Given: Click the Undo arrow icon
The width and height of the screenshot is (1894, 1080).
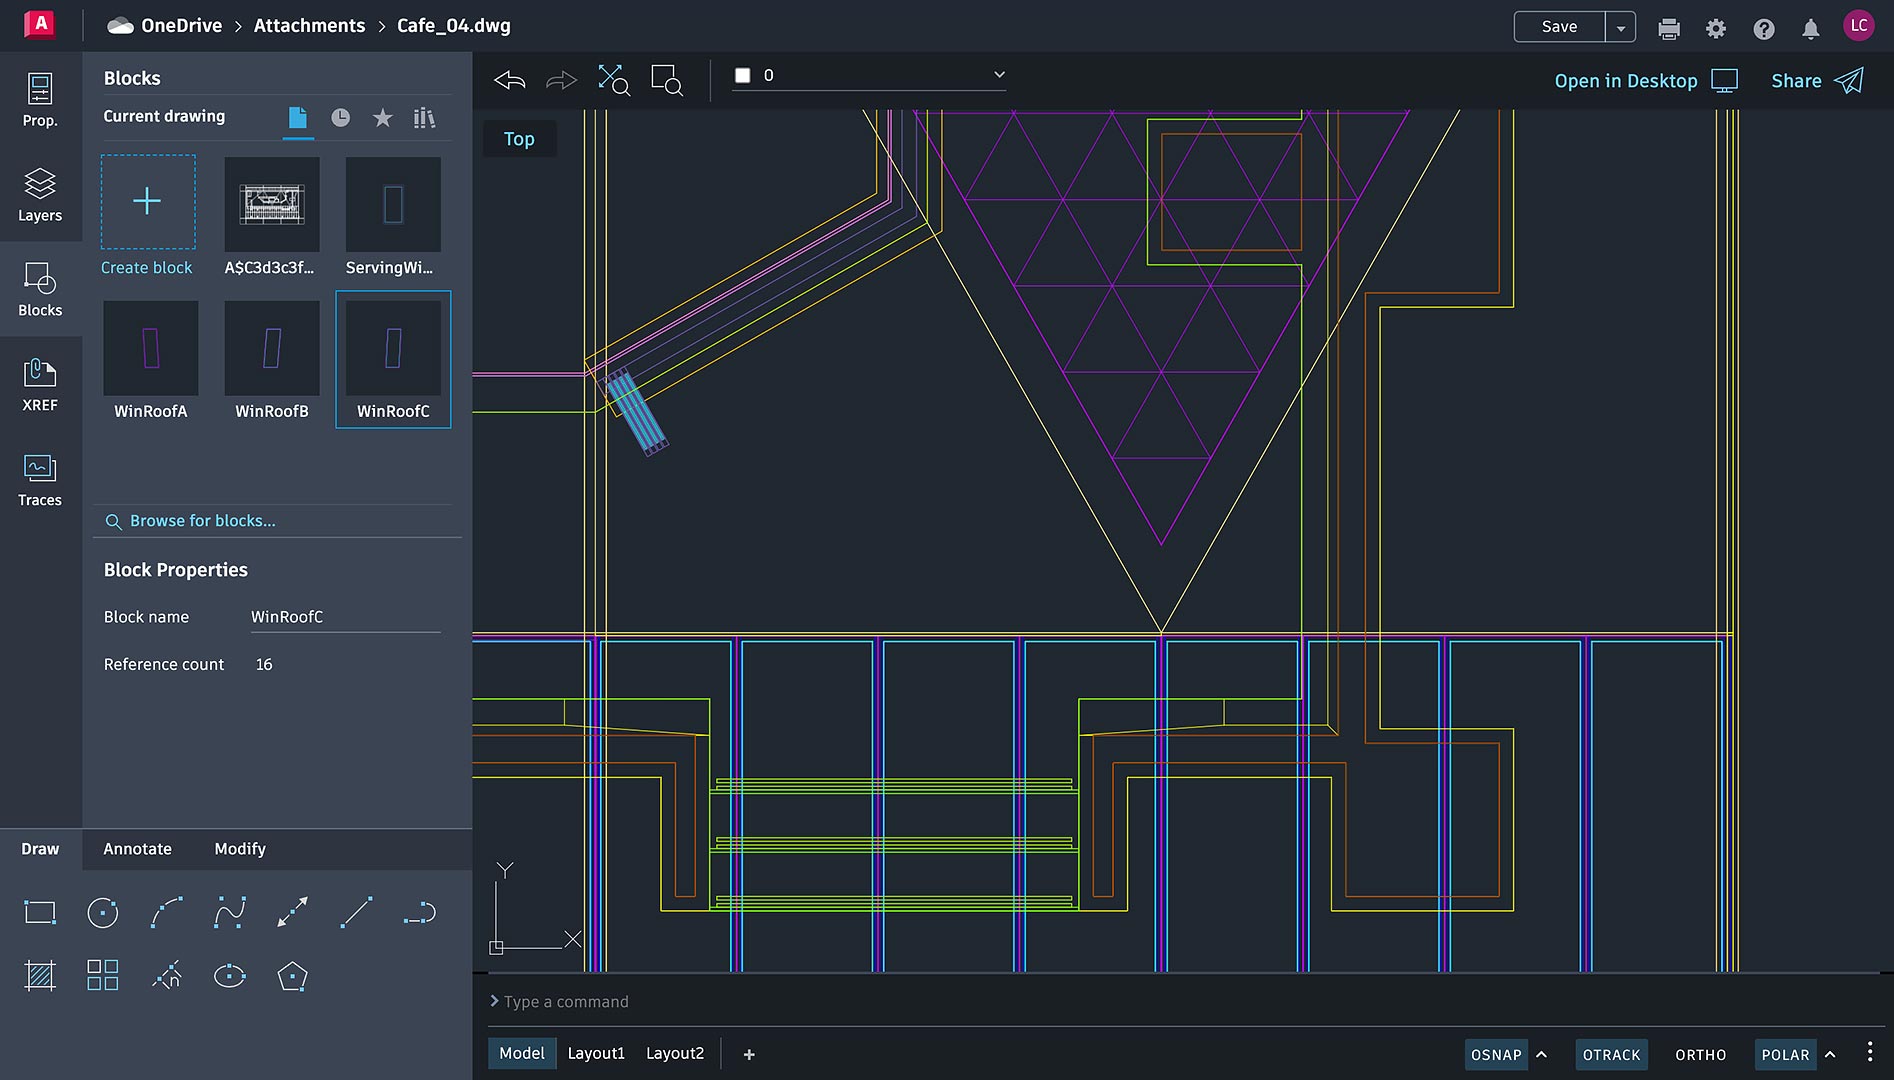Looking at the screenshot, I should pos(510,80).
